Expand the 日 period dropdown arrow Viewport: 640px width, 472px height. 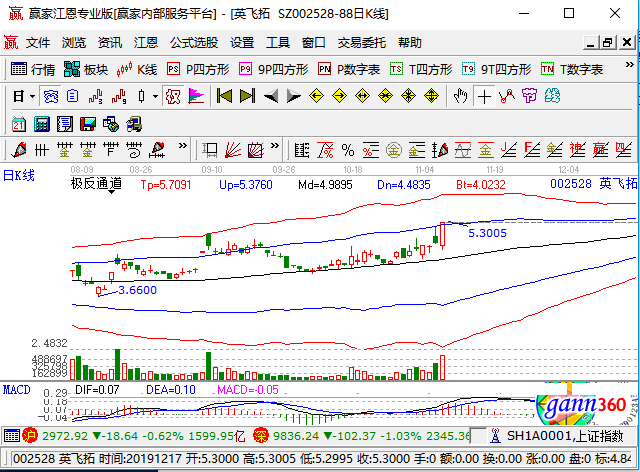coord(32,97)
